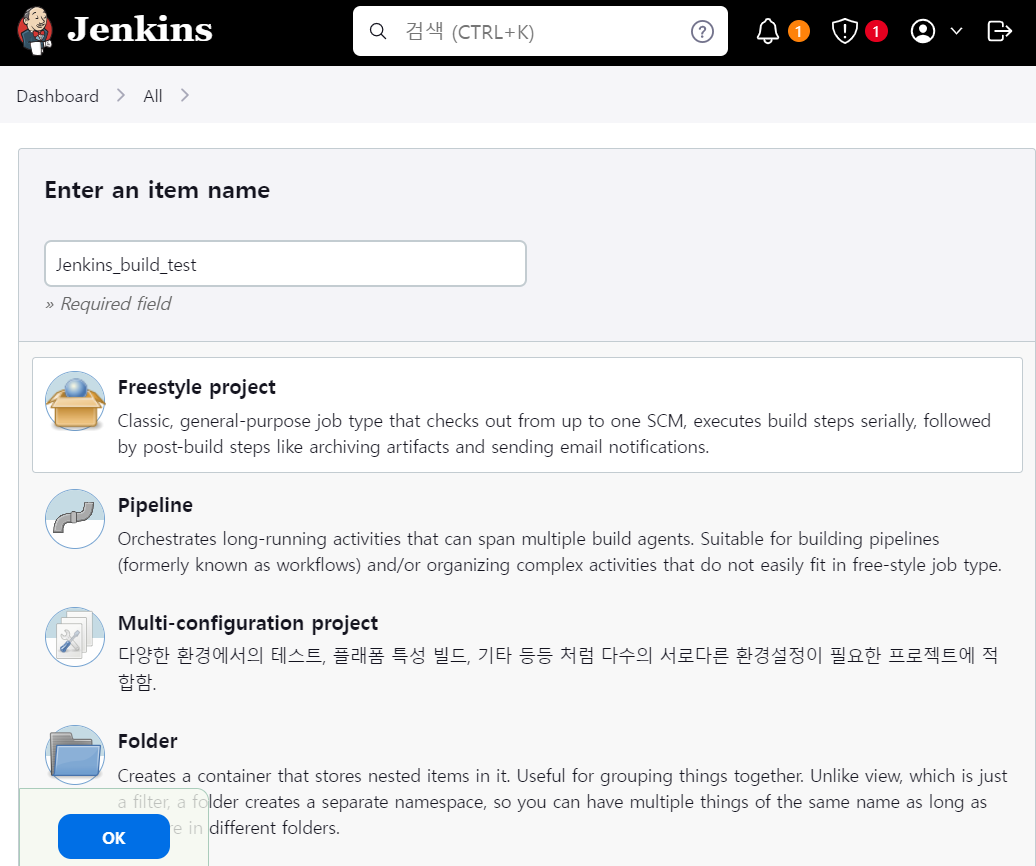The width and height of the screenshot is (1036, 866).
Task: Click the Folder description text
Action: pyautogui.click(x=562, y=801)
